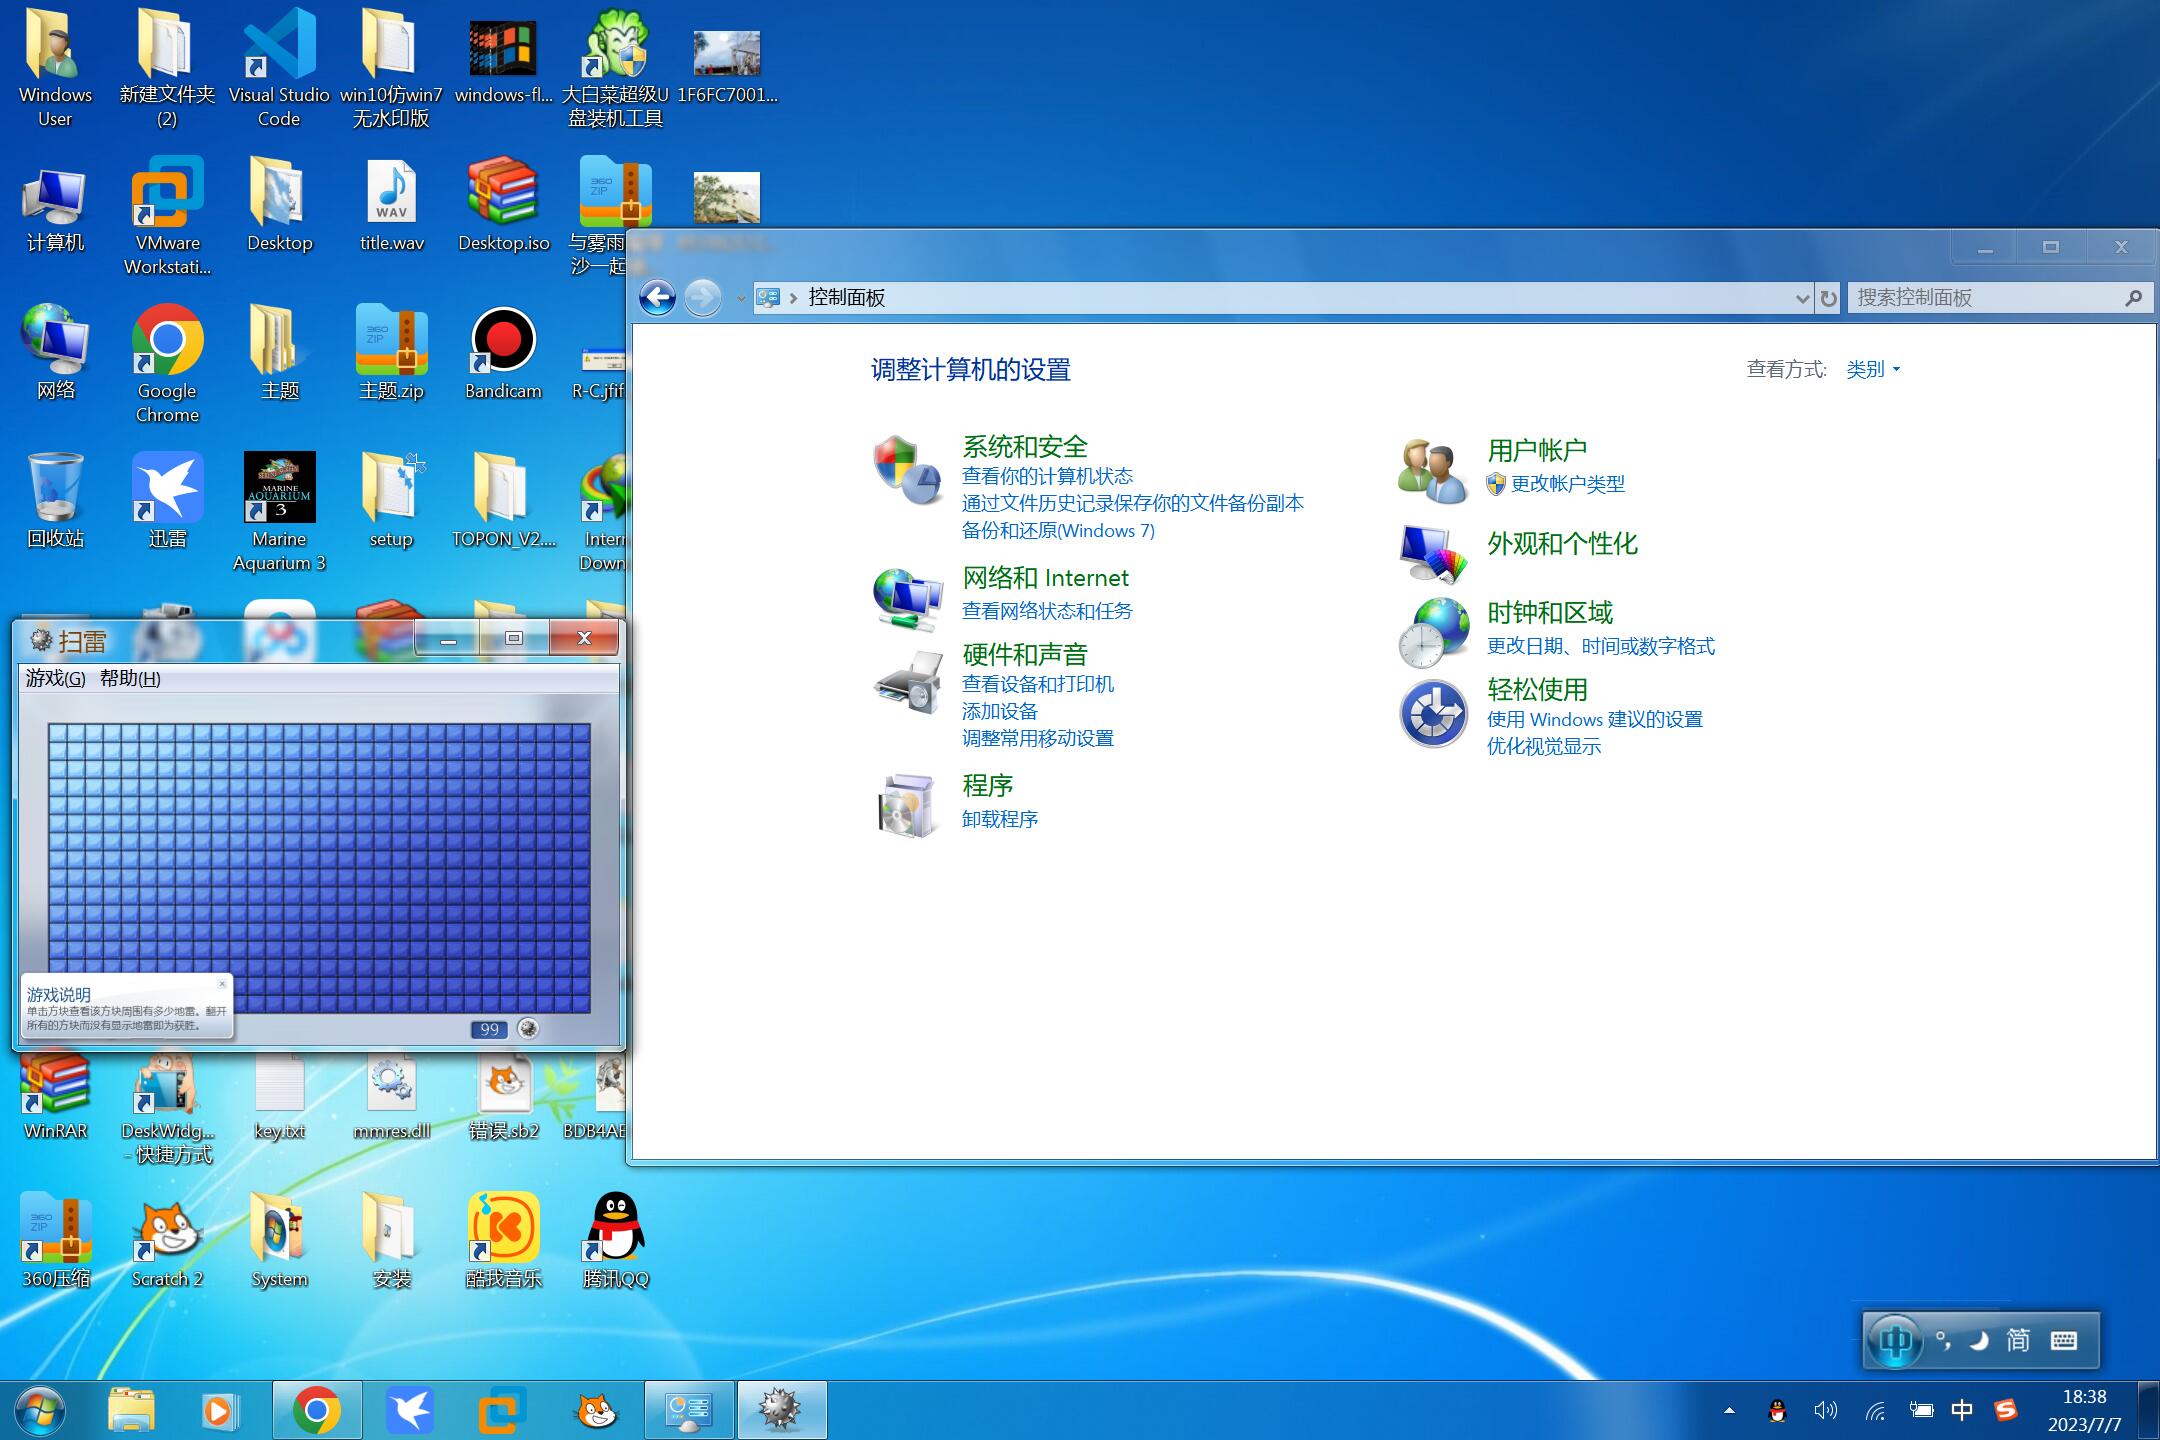Click 备份和还原(Windows 7) link
Viewport: 2160px width, 1440px height.
pyautogui.click(x=1058, y=530)
